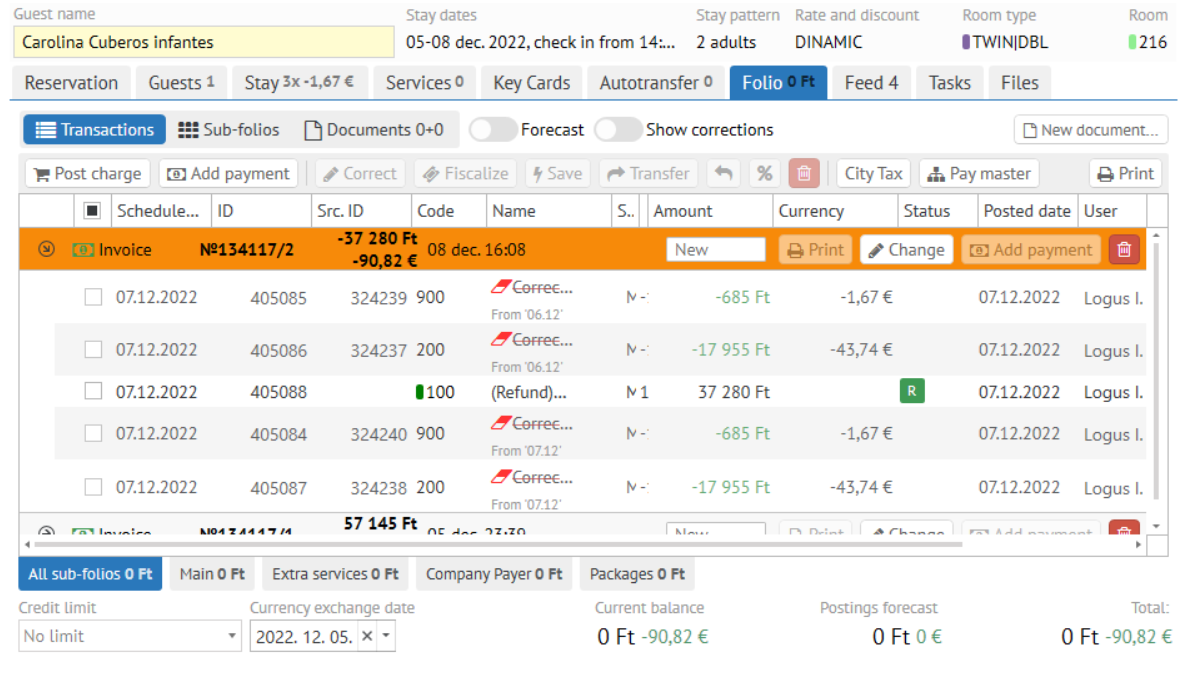Click the Post charge button
Image resolution: width=1189 pixels, height=673 pixels.
click(x=87, y=173)
